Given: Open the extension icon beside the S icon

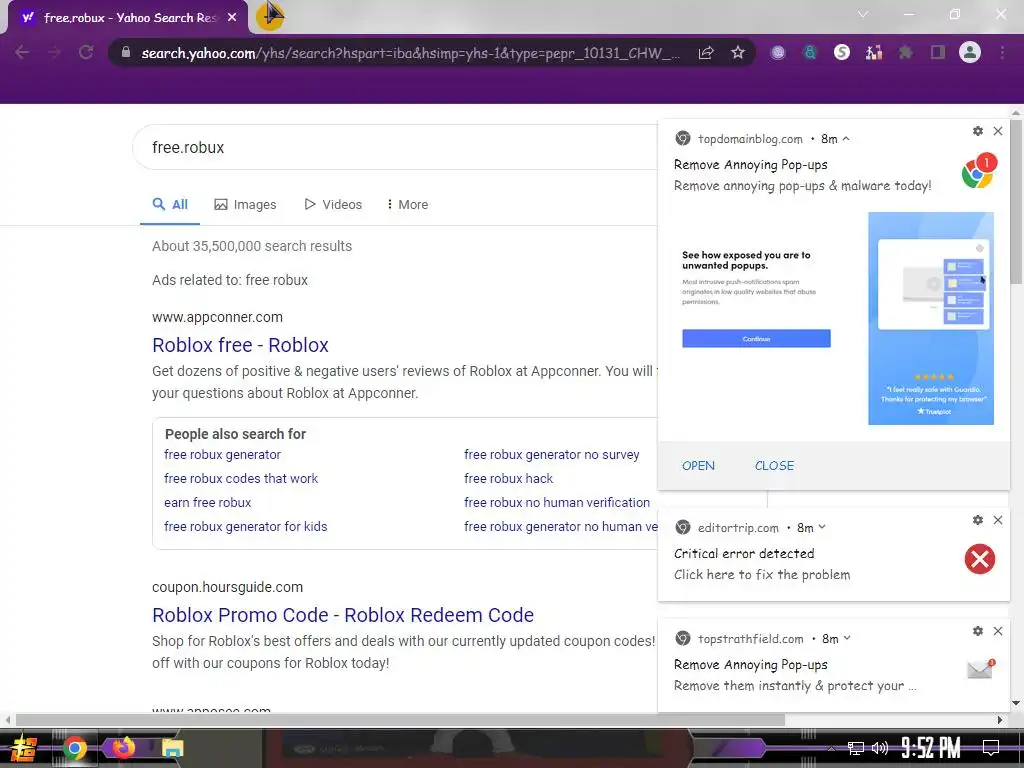Looking at the screenshot, I should tap(874, 52).
